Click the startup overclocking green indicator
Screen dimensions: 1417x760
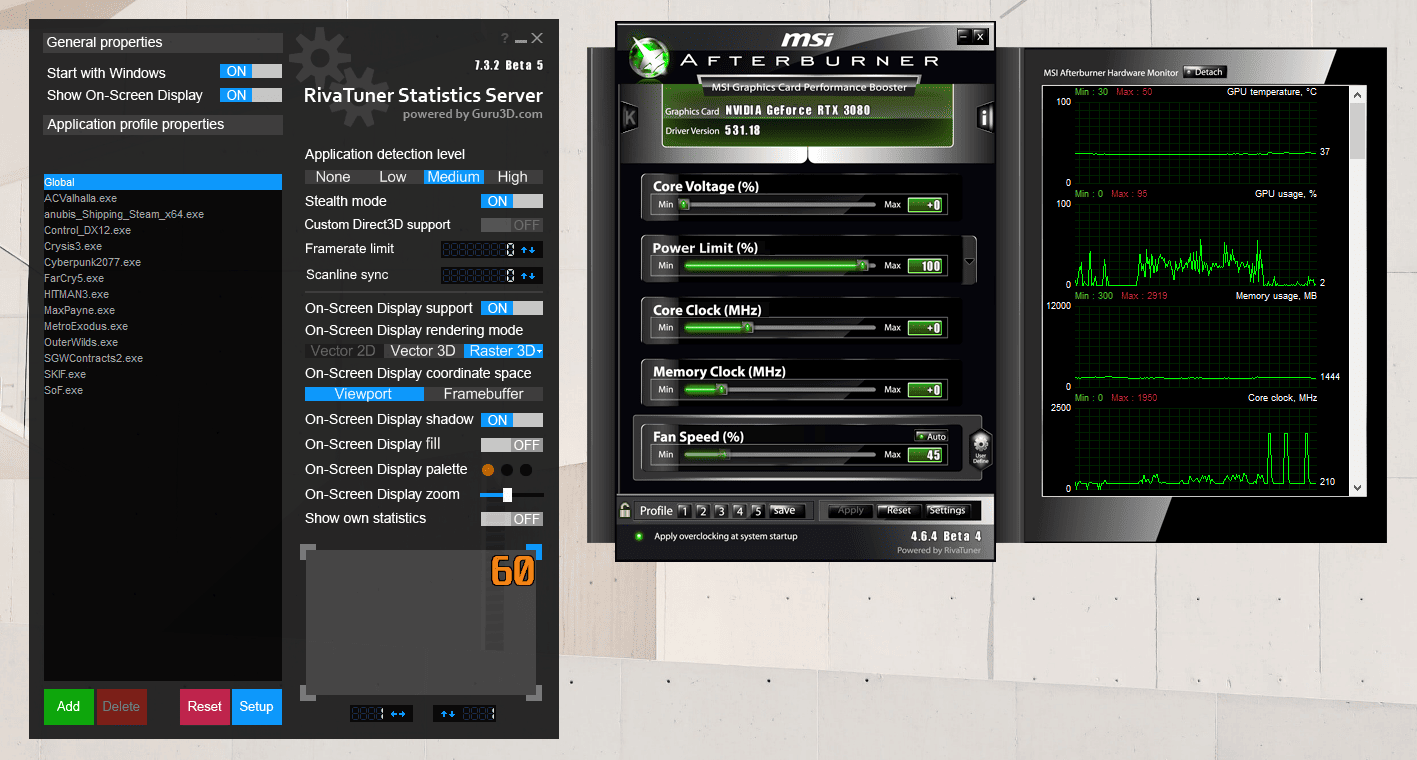[640, 537]
